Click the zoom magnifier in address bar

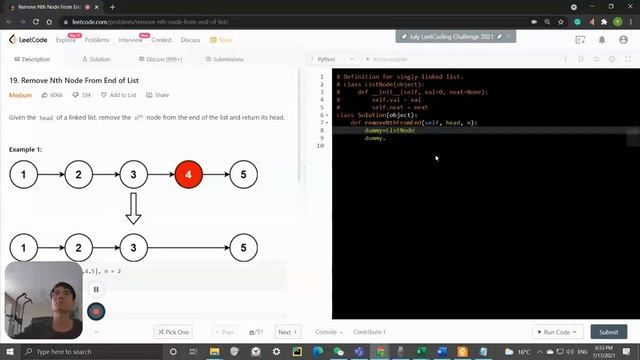(547, 22)
